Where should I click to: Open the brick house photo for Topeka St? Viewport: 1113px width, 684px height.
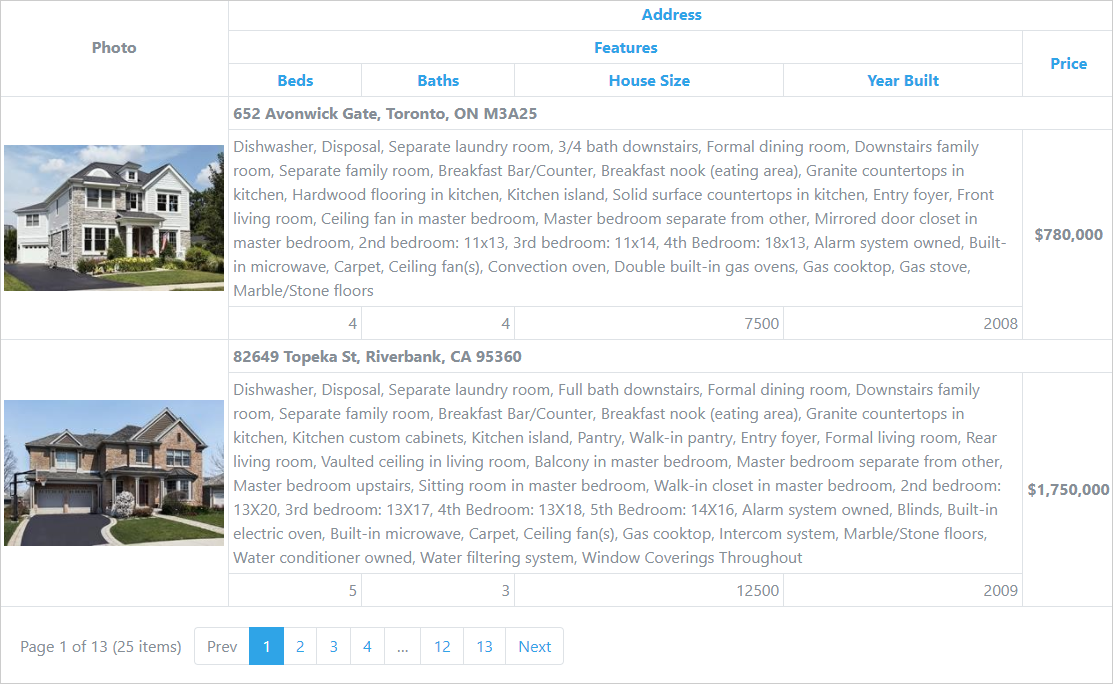pyautogui.click(x=114, y=473)
